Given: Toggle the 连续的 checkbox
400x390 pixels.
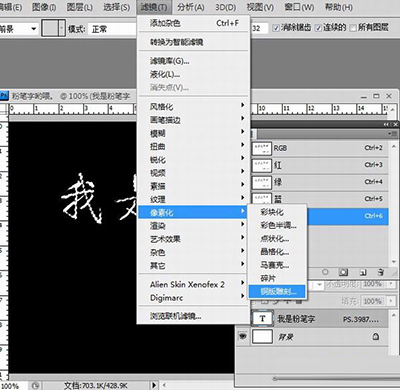Looking at the screenshot, I should tap(318, 28).
